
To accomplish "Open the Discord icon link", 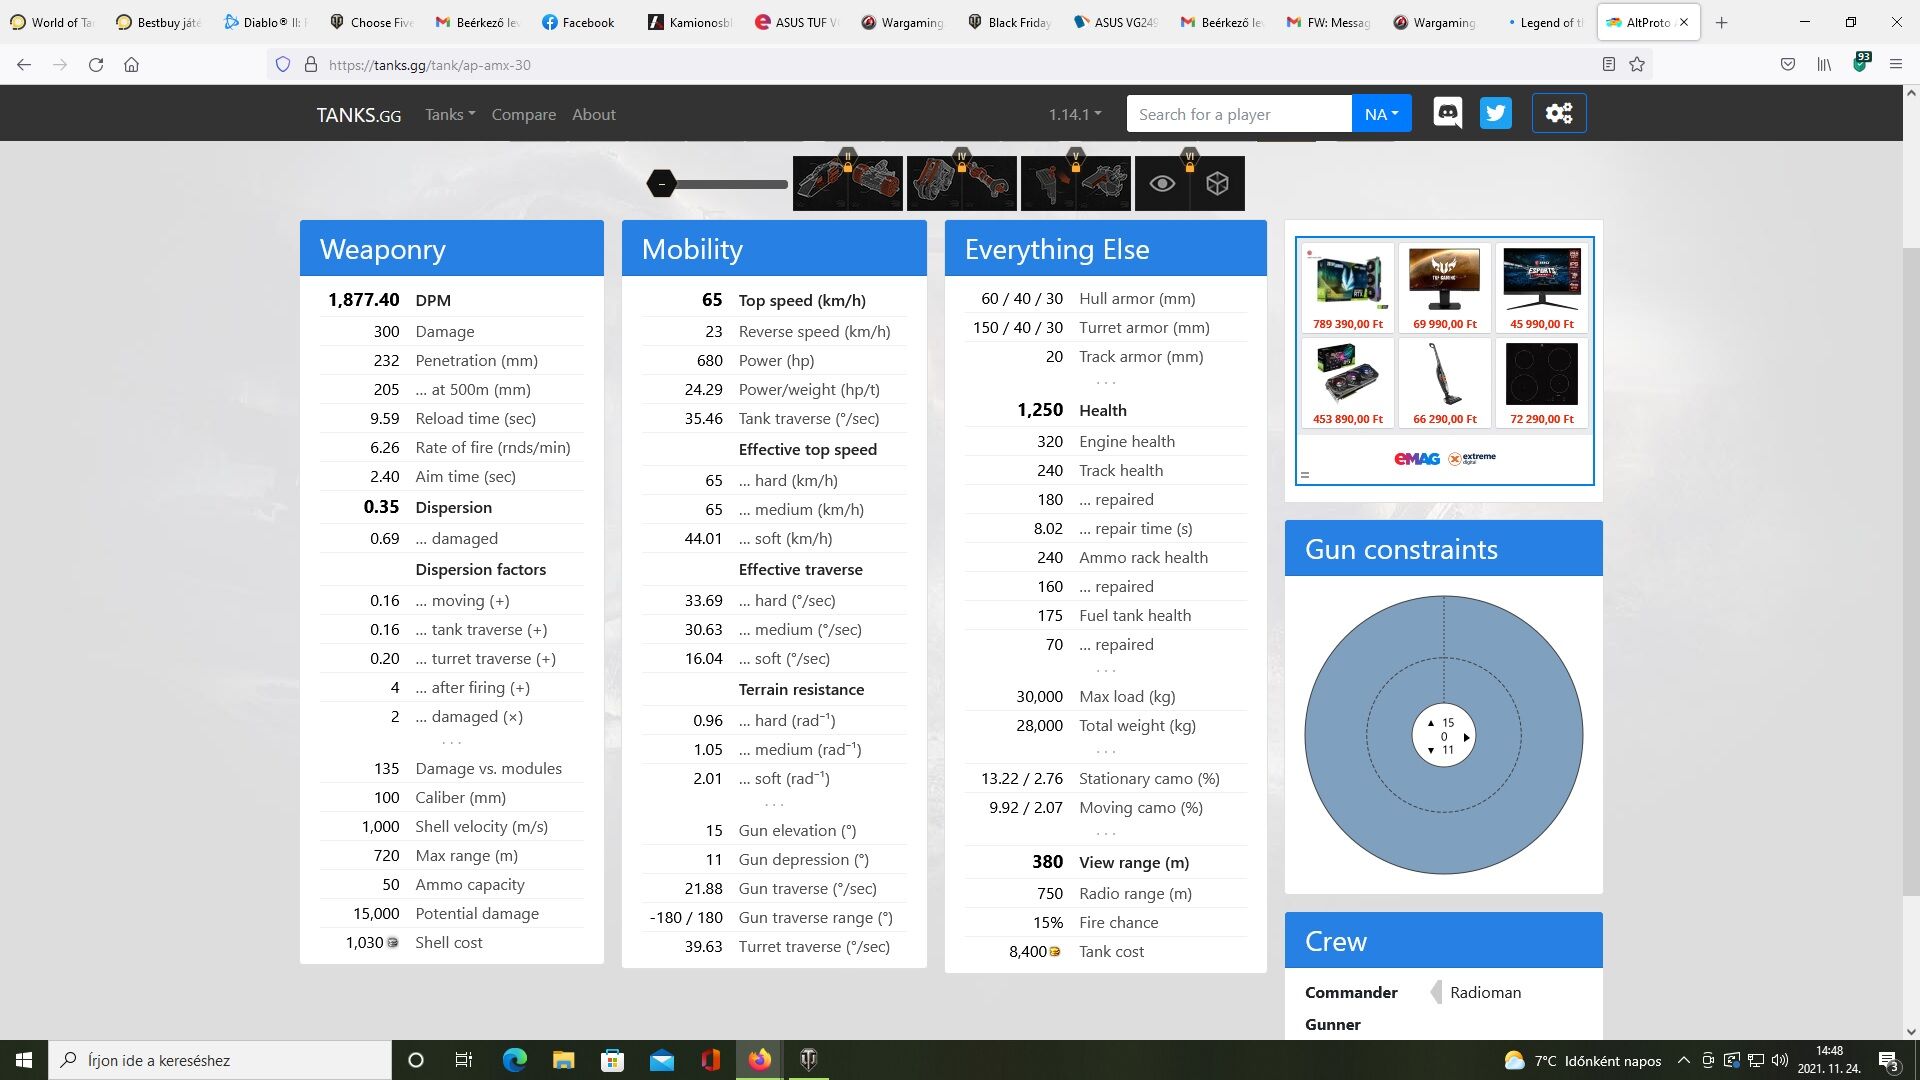I will (x=1447, y=113).
